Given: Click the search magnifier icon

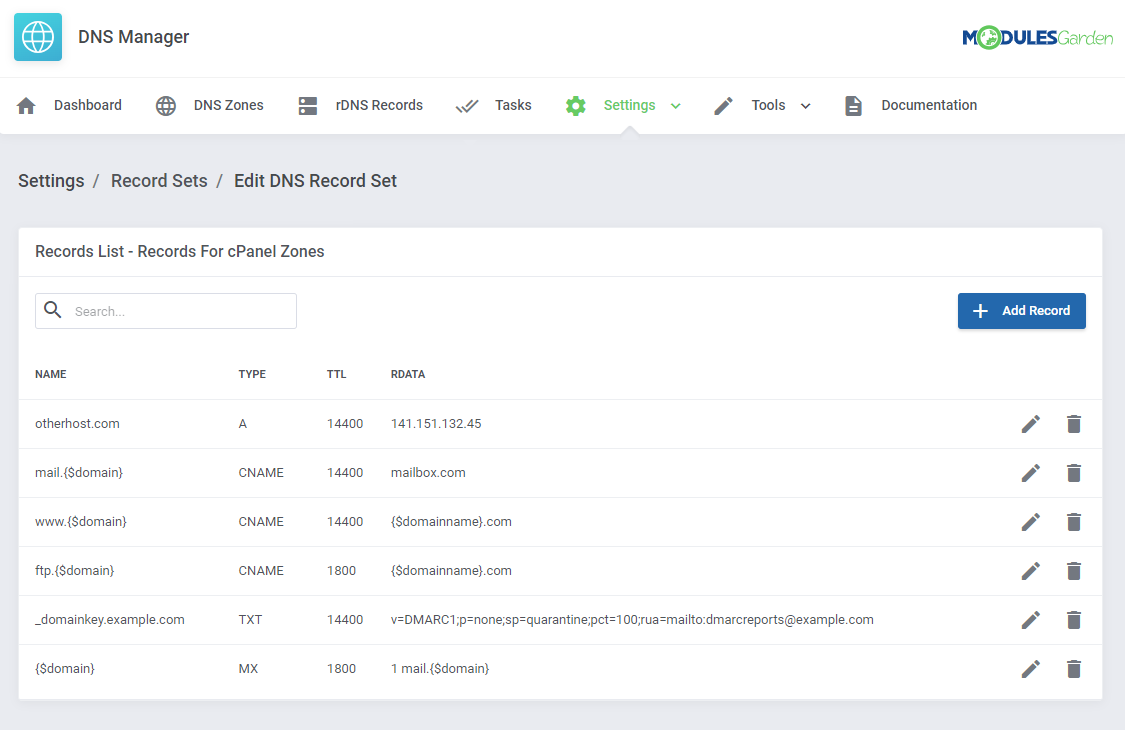Looking at the screenshot, I should (x=53, y=309).
